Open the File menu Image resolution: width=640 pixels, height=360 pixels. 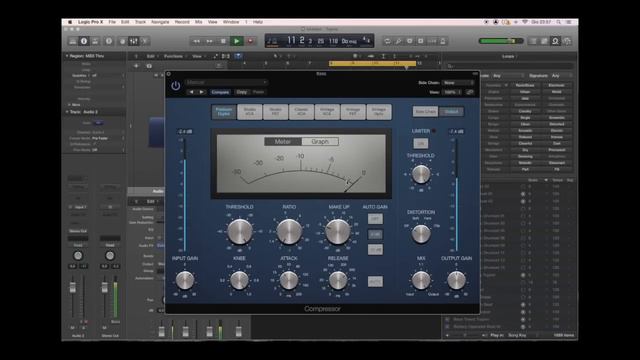112,22
